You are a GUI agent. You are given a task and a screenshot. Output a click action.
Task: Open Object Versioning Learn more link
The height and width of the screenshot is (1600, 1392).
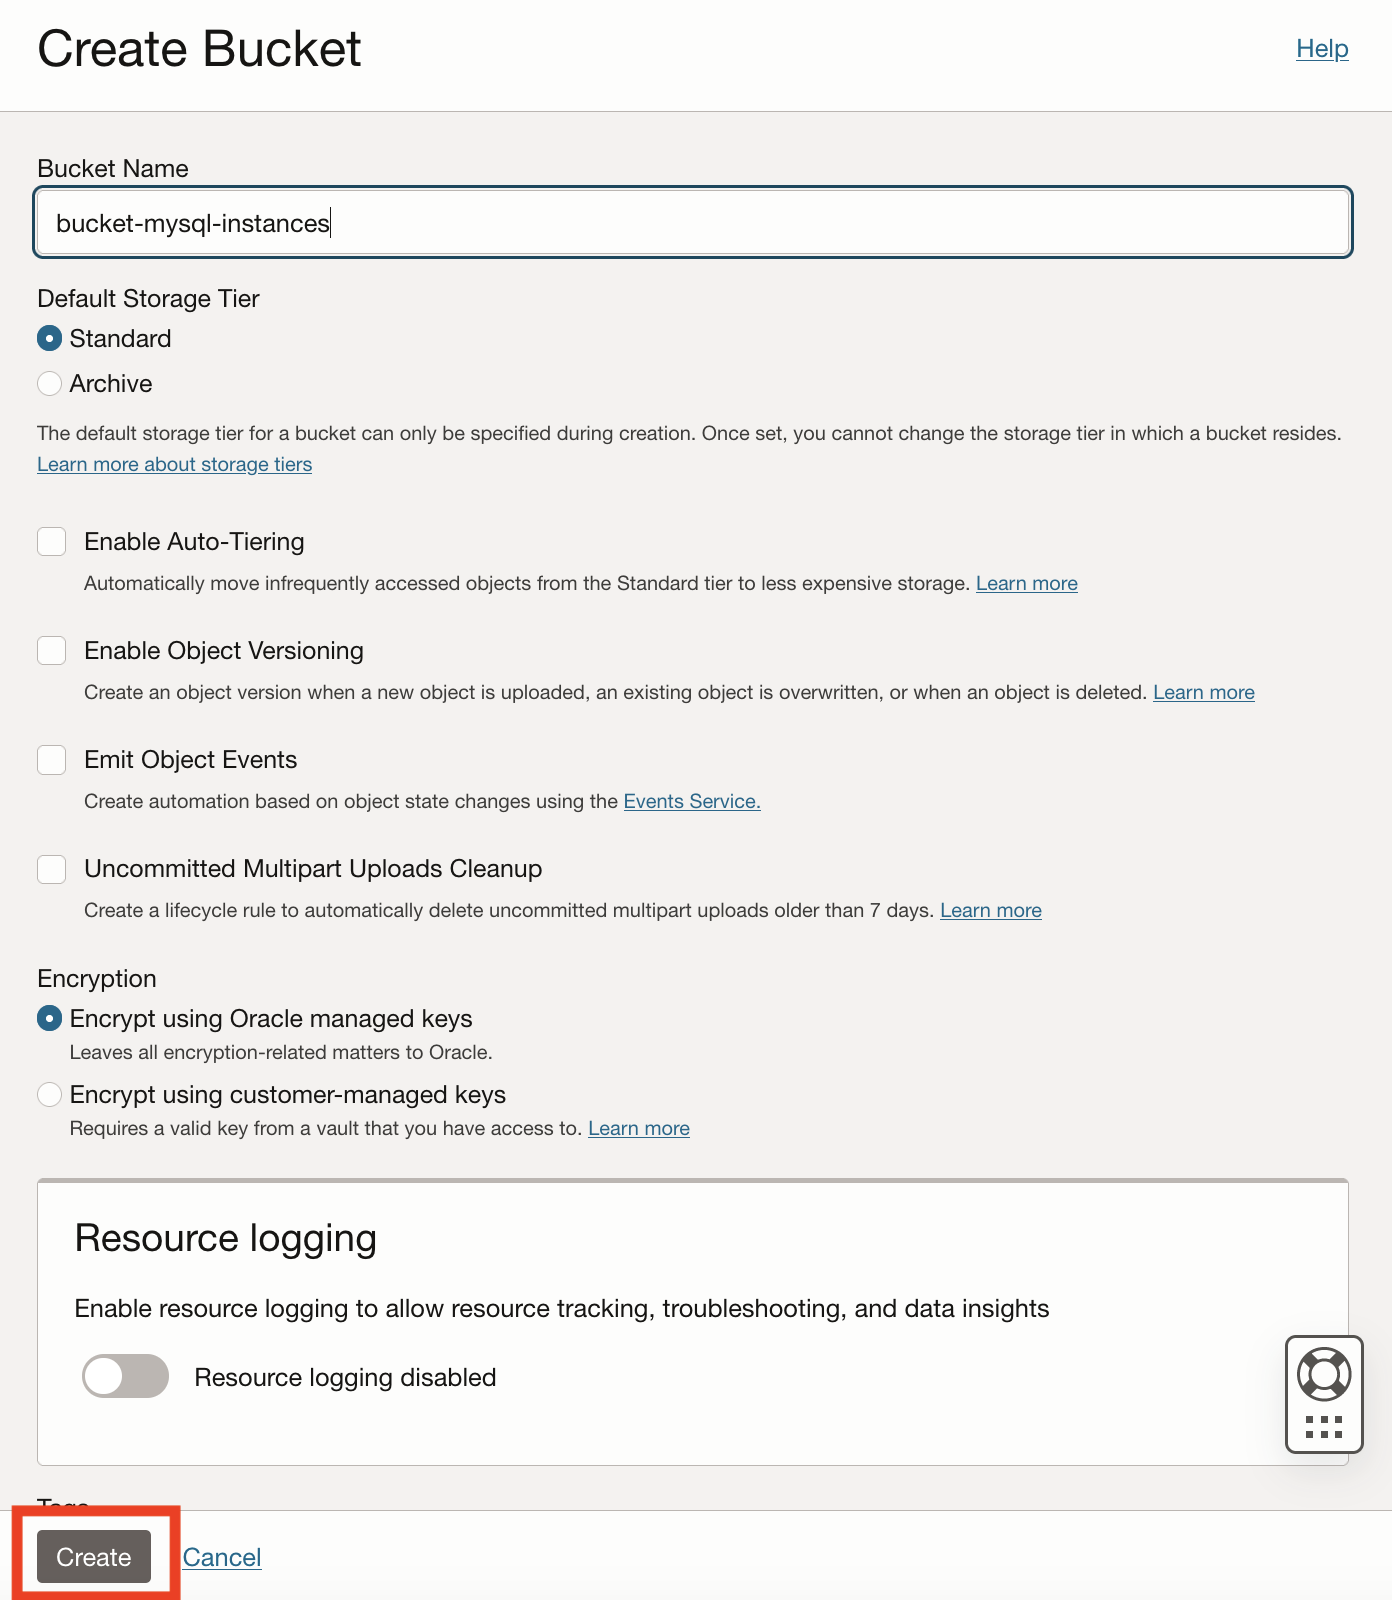tap(1203, 692)
